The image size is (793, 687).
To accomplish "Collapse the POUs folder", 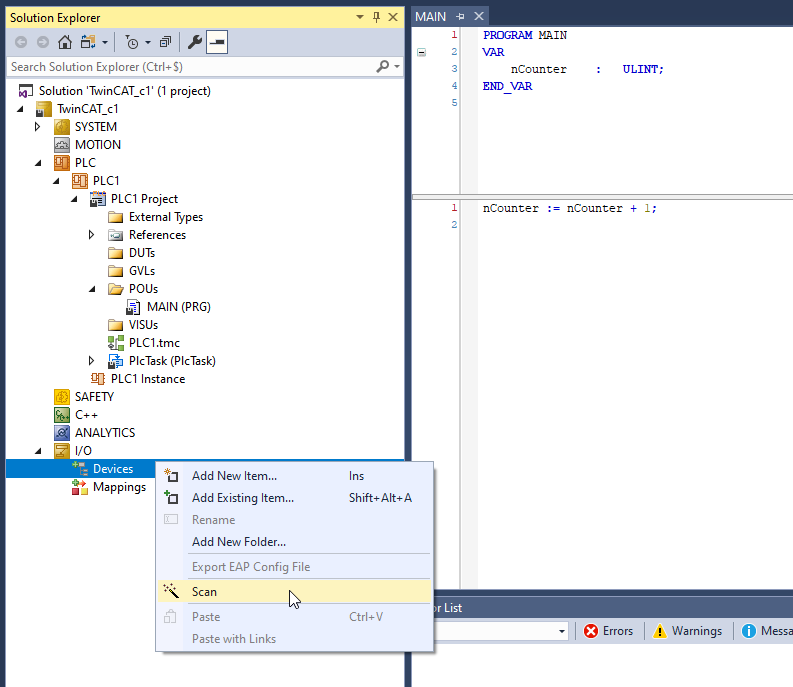I will click(92, 289).
